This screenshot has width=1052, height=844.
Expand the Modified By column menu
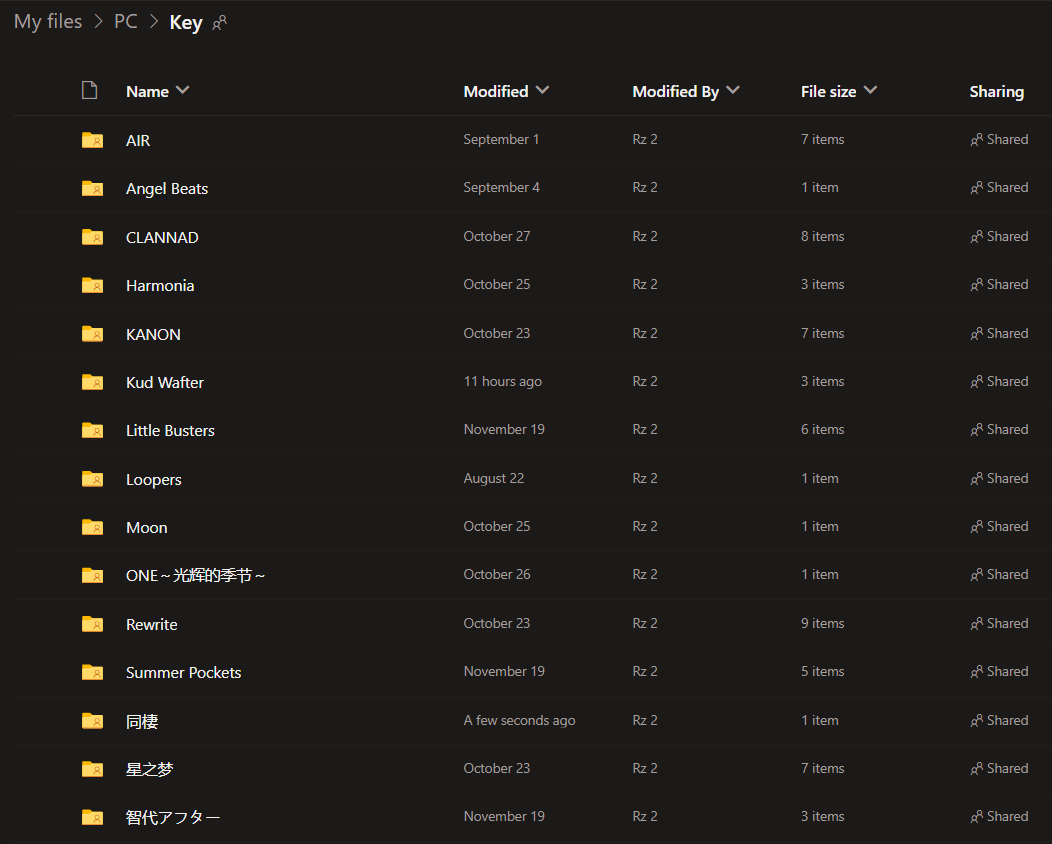tap(733, 90)
